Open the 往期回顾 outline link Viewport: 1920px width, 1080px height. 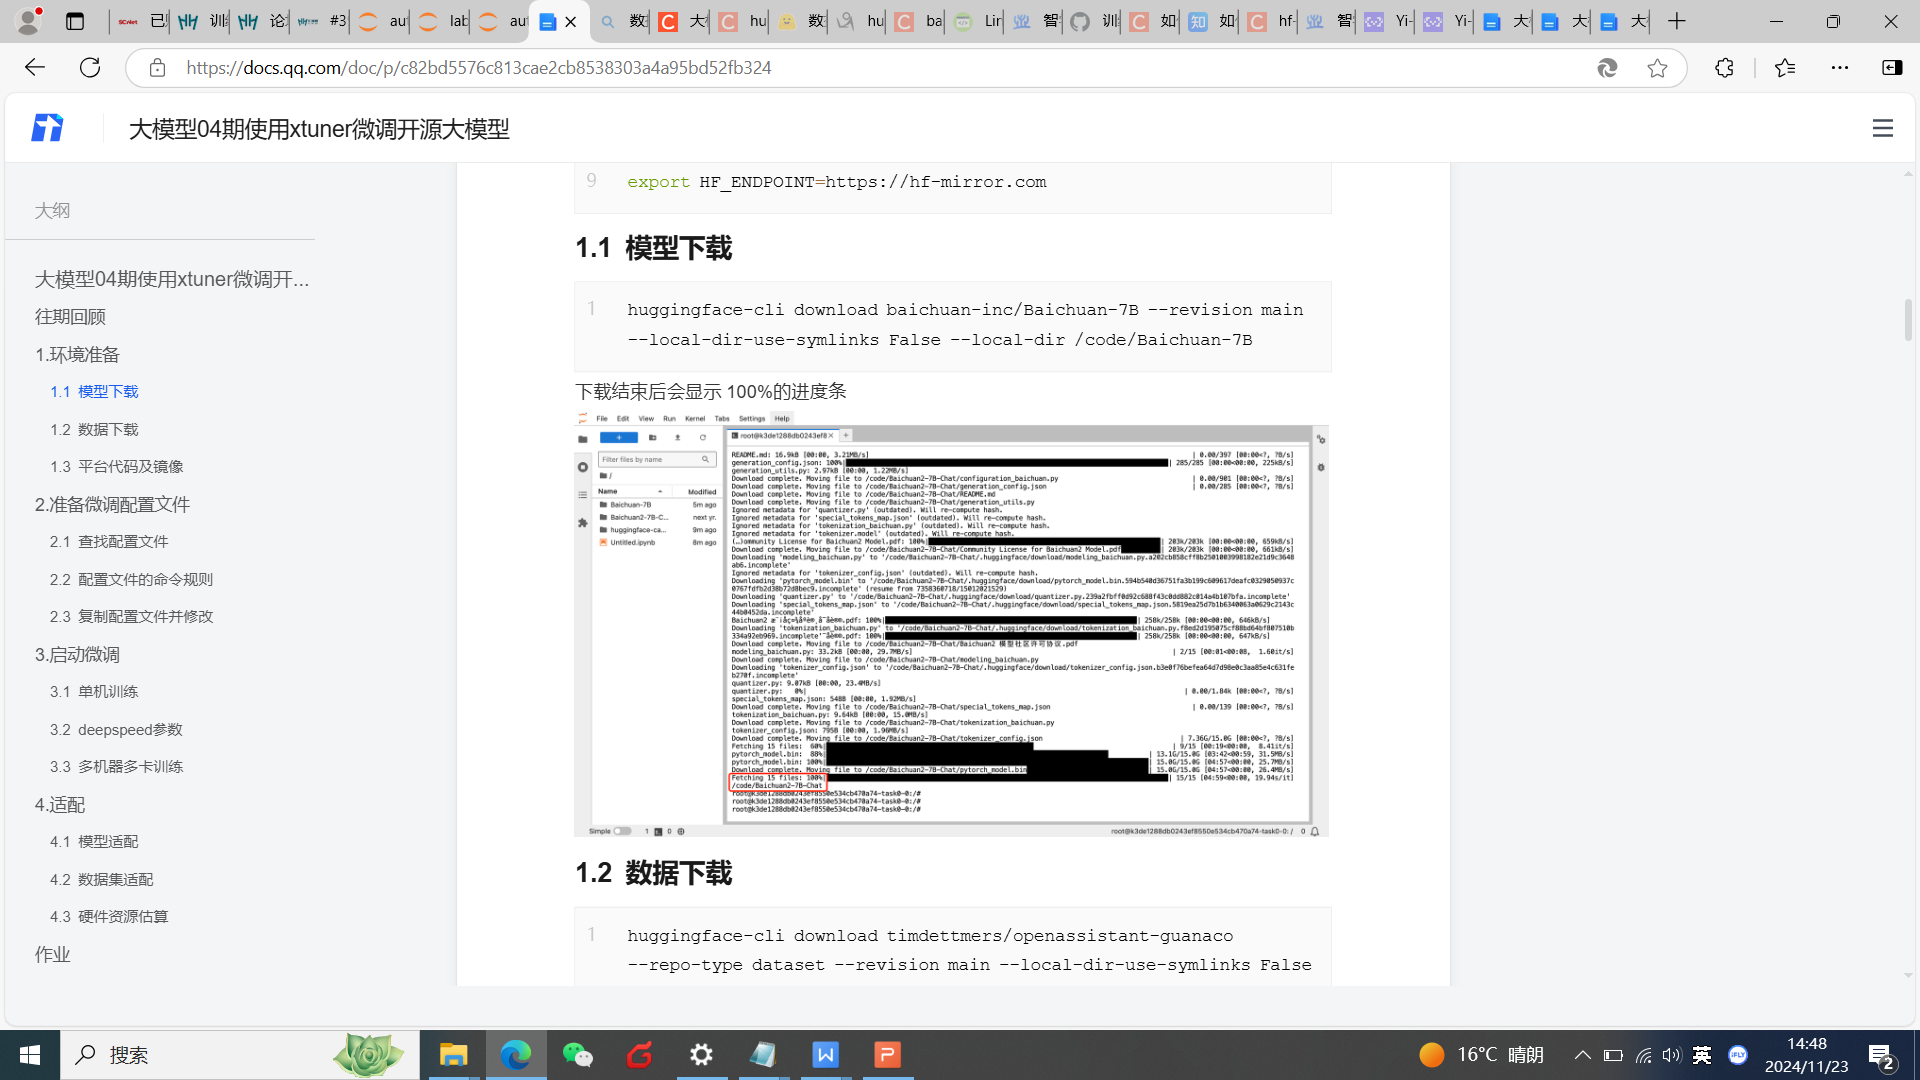[70, 317]
